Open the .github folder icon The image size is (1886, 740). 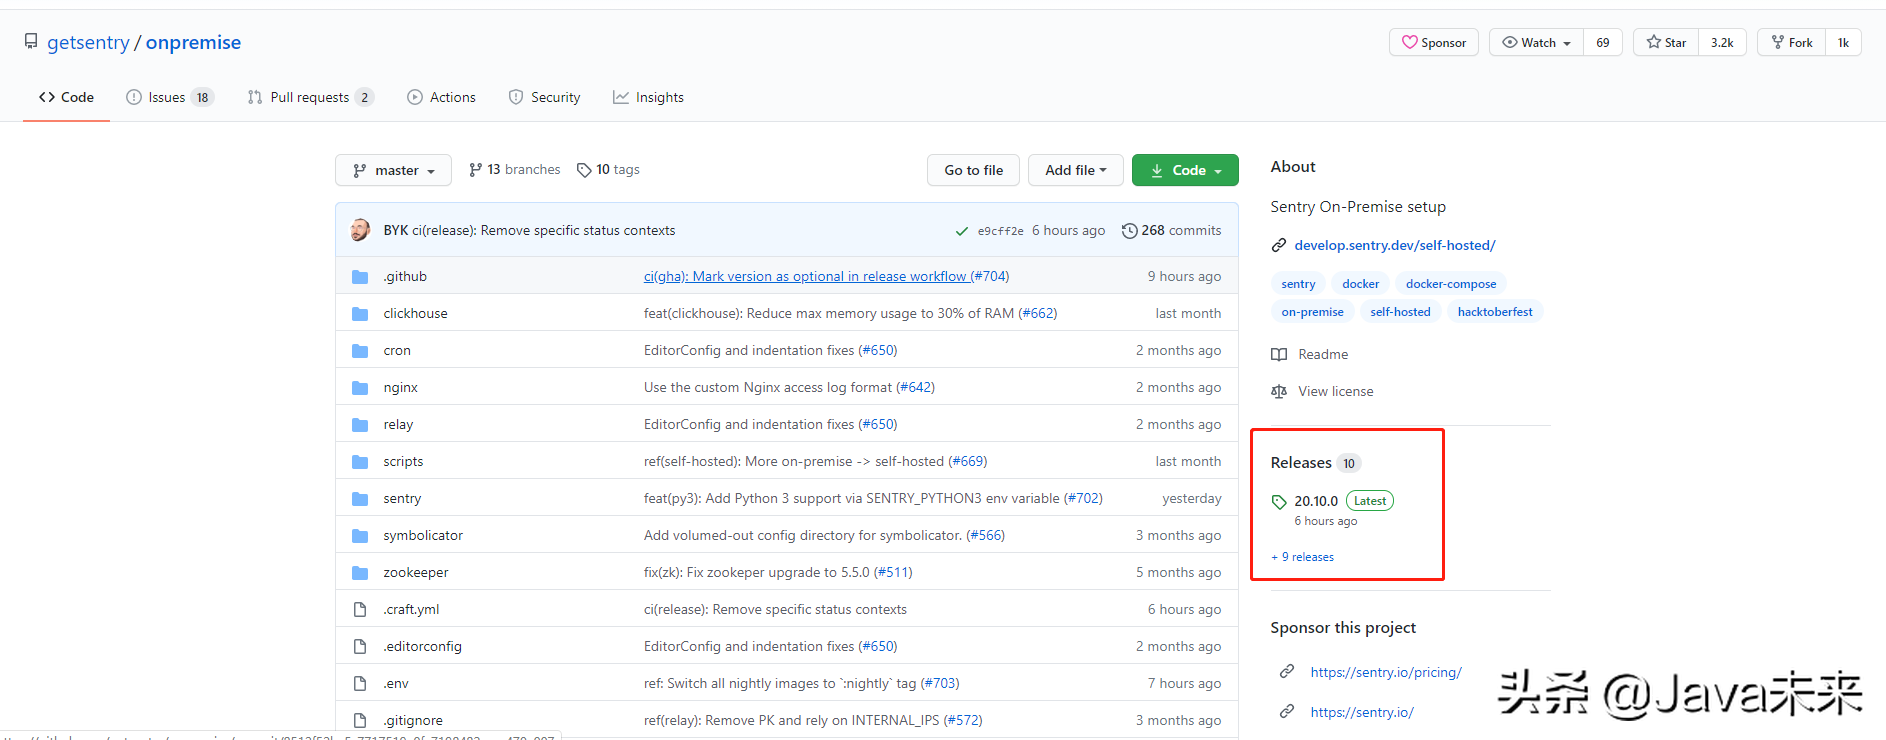[x=360, y=277]
